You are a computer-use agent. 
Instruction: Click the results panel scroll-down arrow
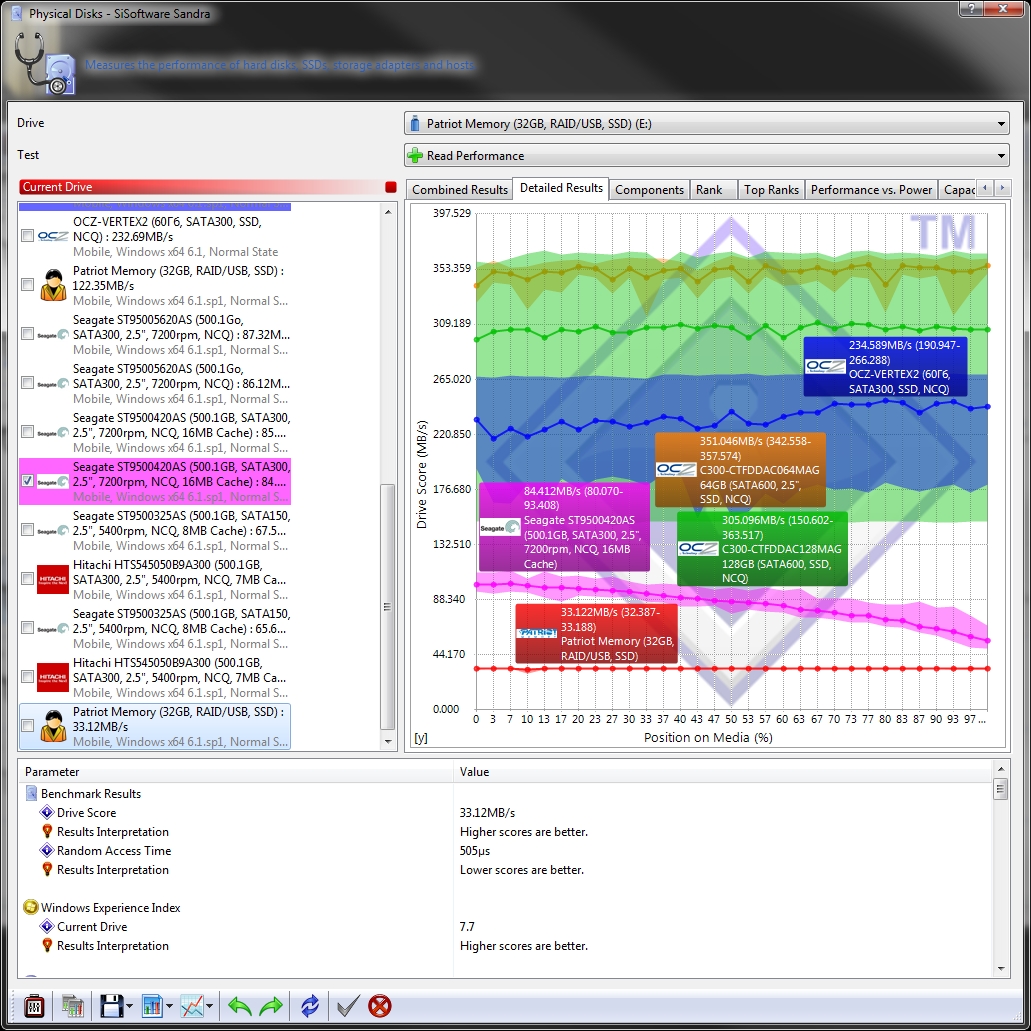1001,969
